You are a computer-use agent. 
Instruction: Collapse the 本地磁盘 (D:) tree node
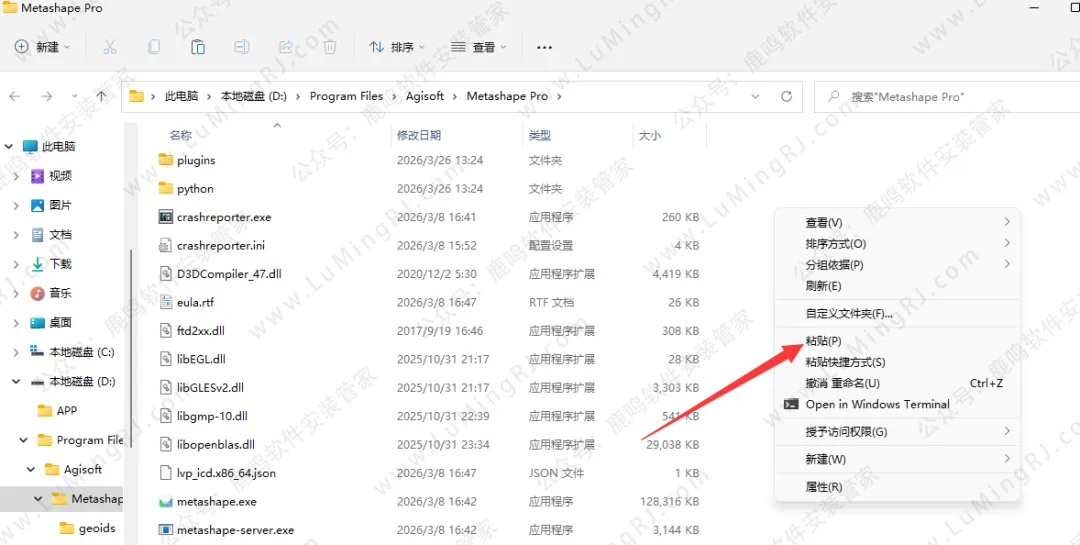(x=16, y=382)
